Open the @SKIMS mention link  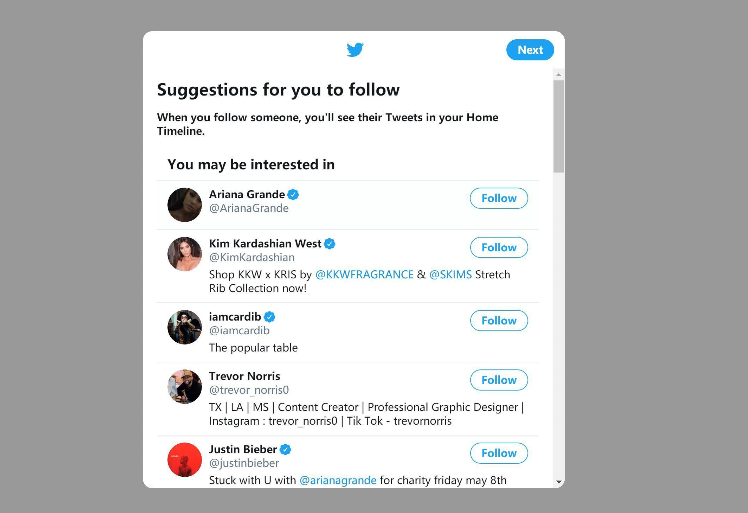(450, 274)
